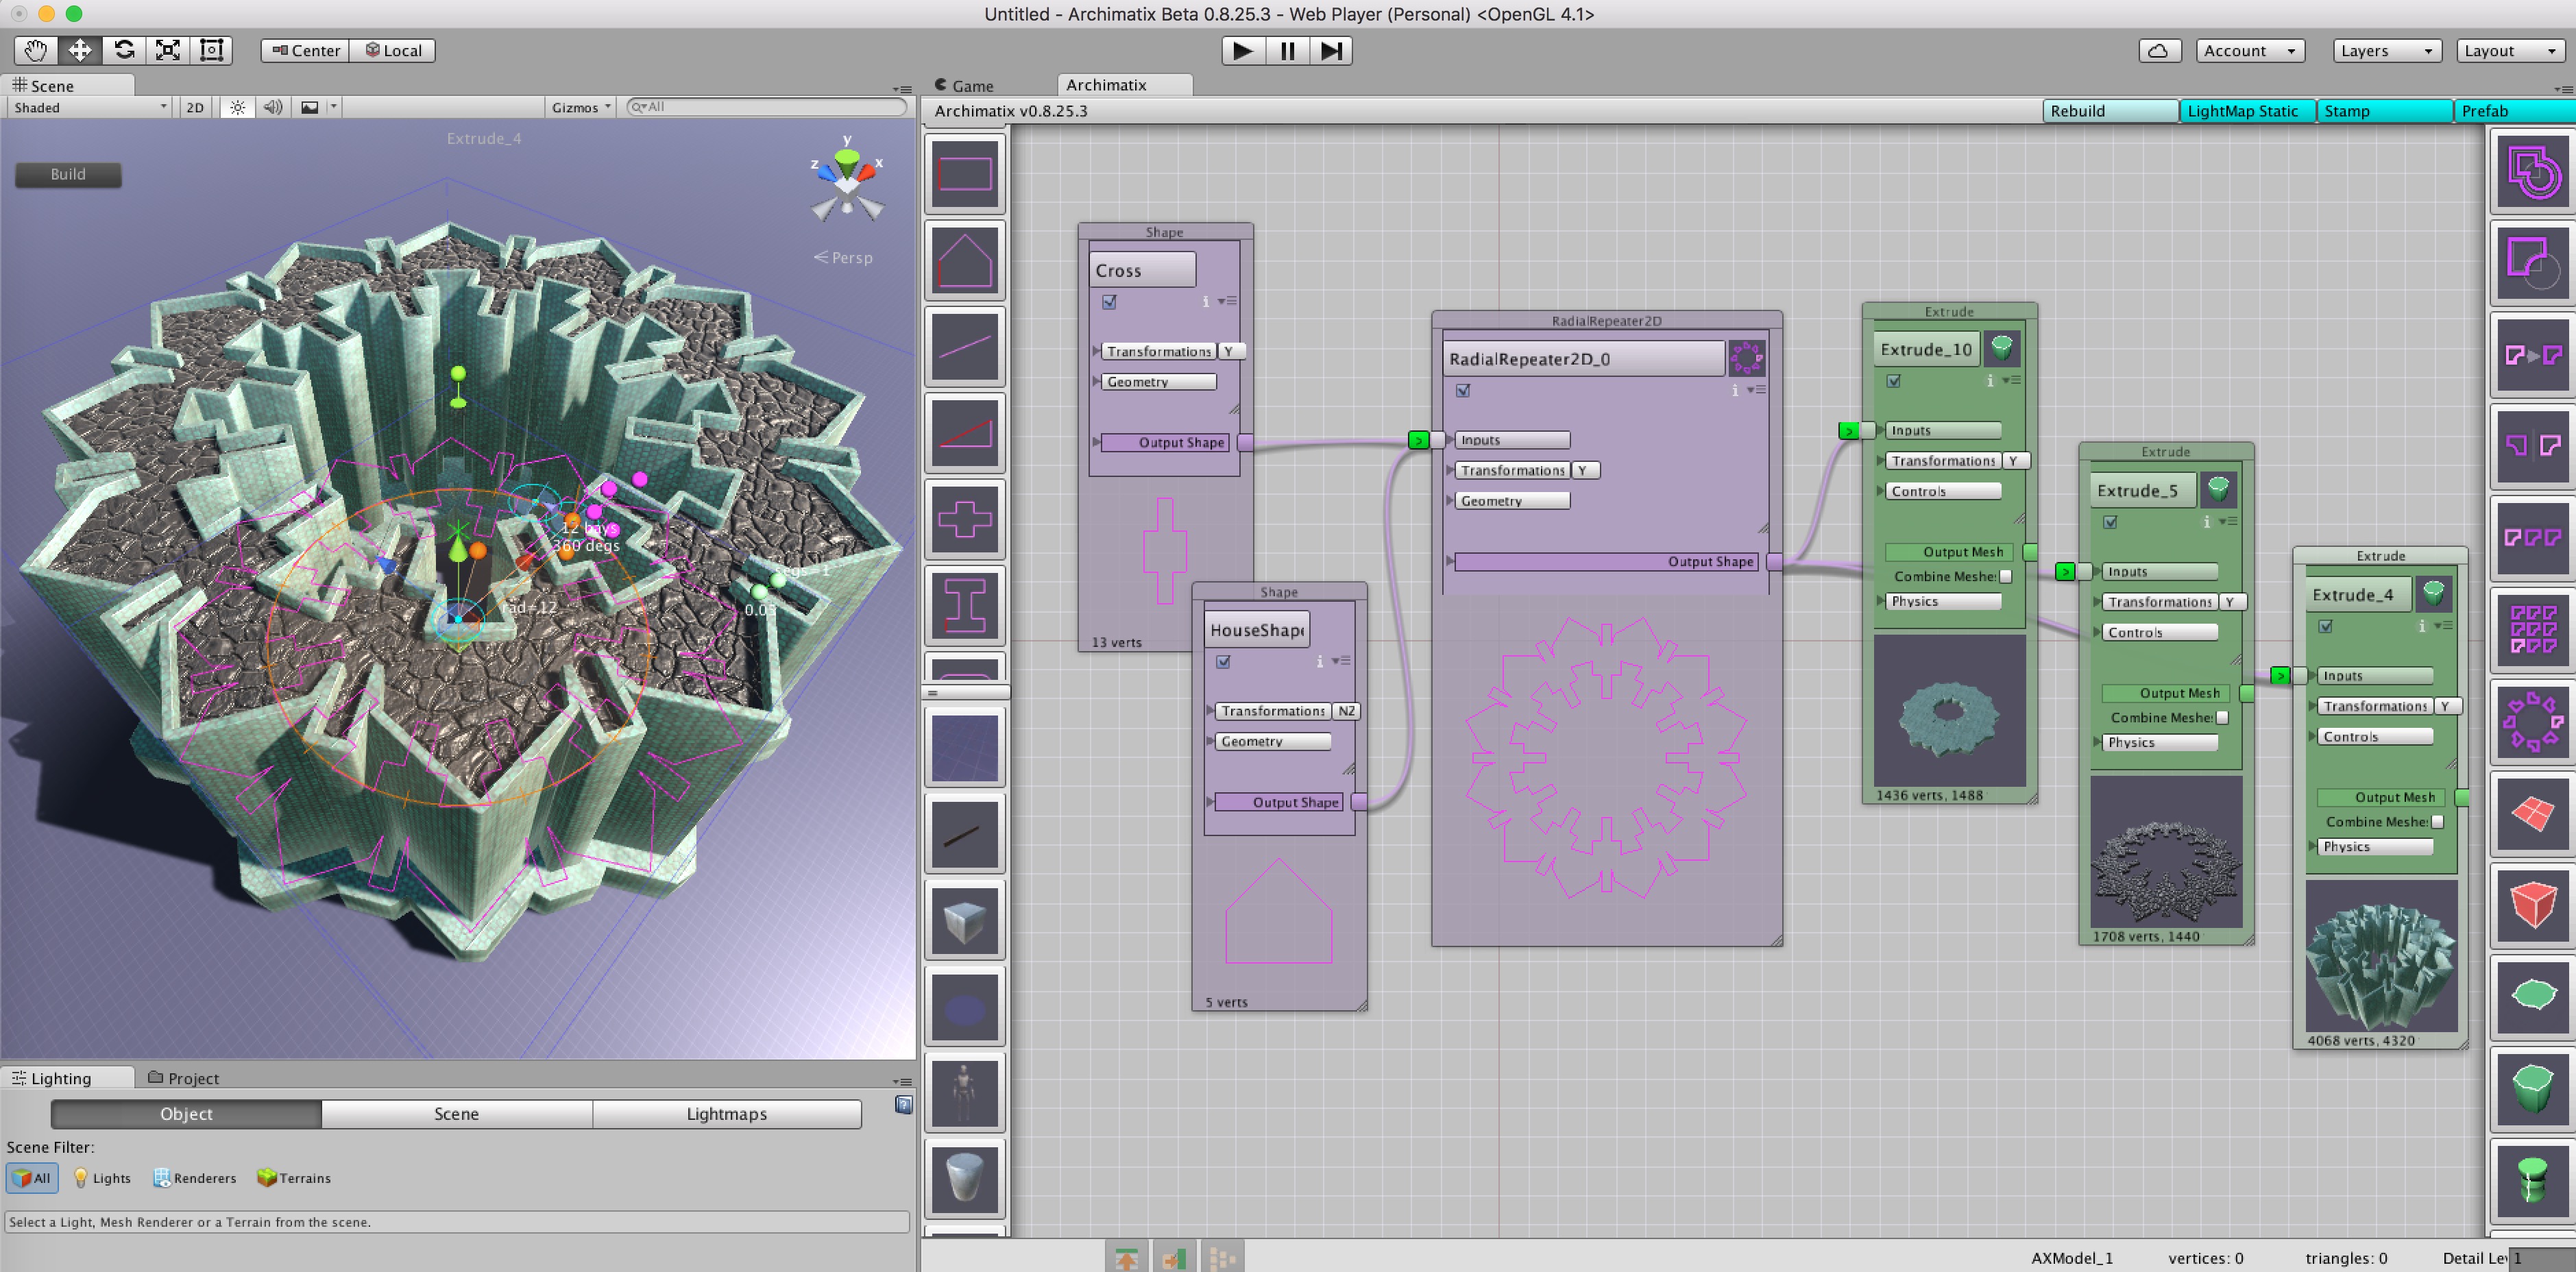The width and height of the screenshot is (2576, 1272).
Task: Select the radial repeater node icon
Action: coord(2532,720)
